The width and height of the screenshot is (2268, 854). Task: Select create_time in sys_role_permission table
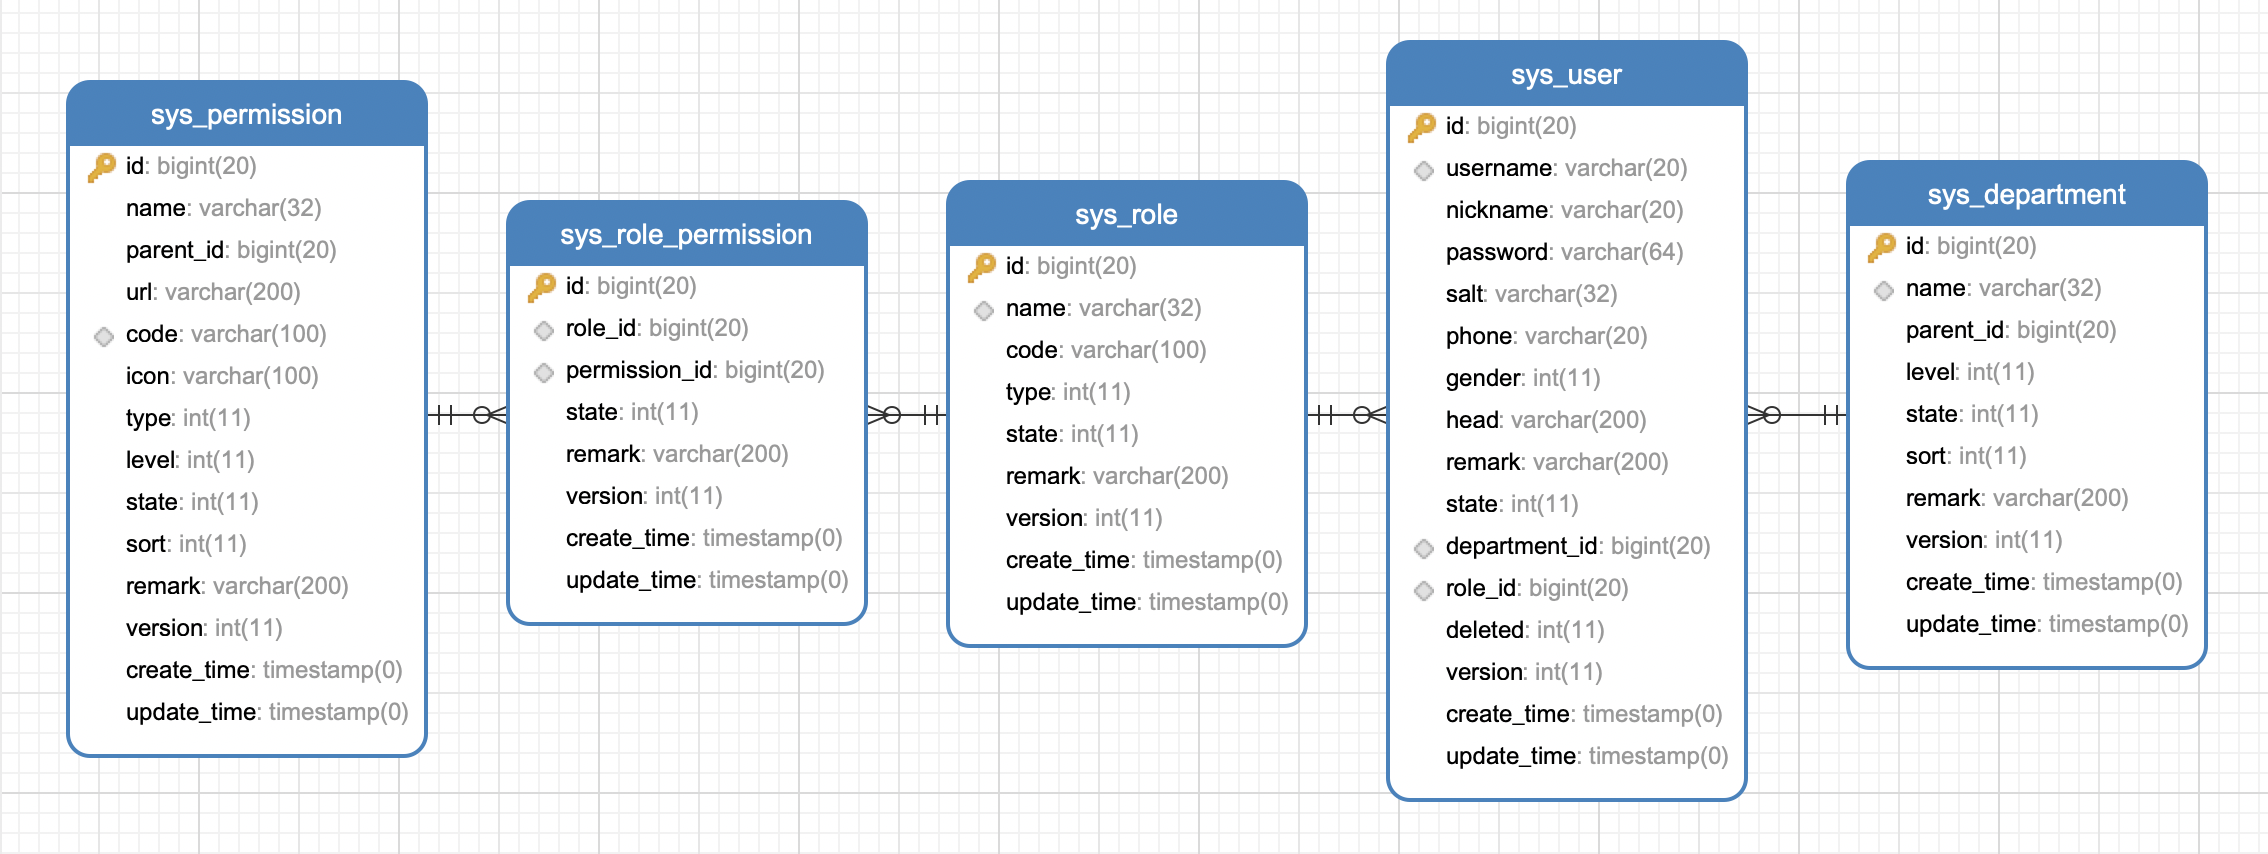click(x=704, y=538)
